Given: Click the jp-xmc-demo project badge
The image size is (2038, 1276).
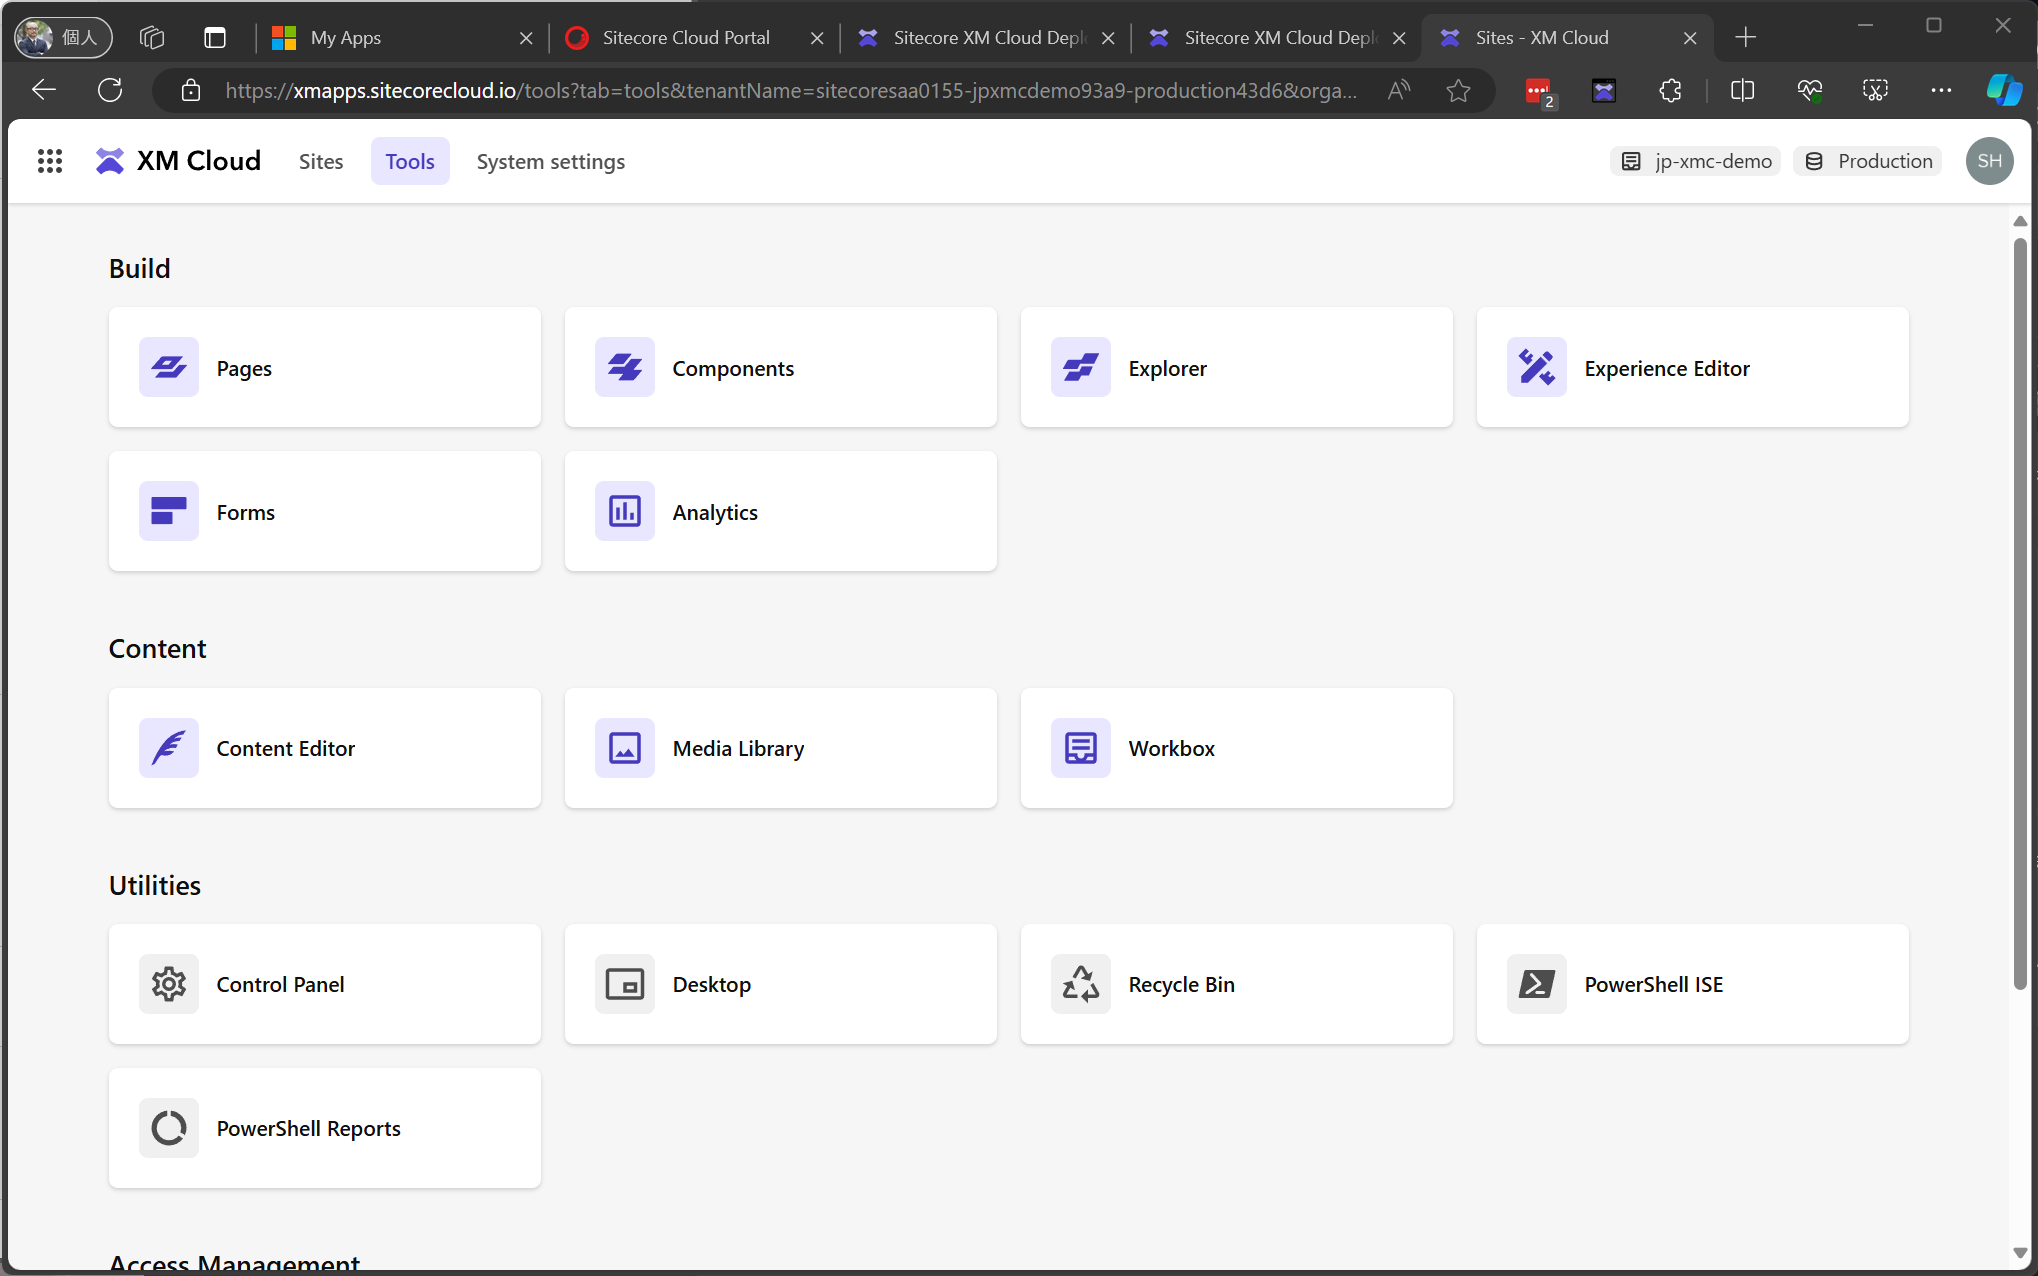Looking at the screenshot, I should point(1696,161).
